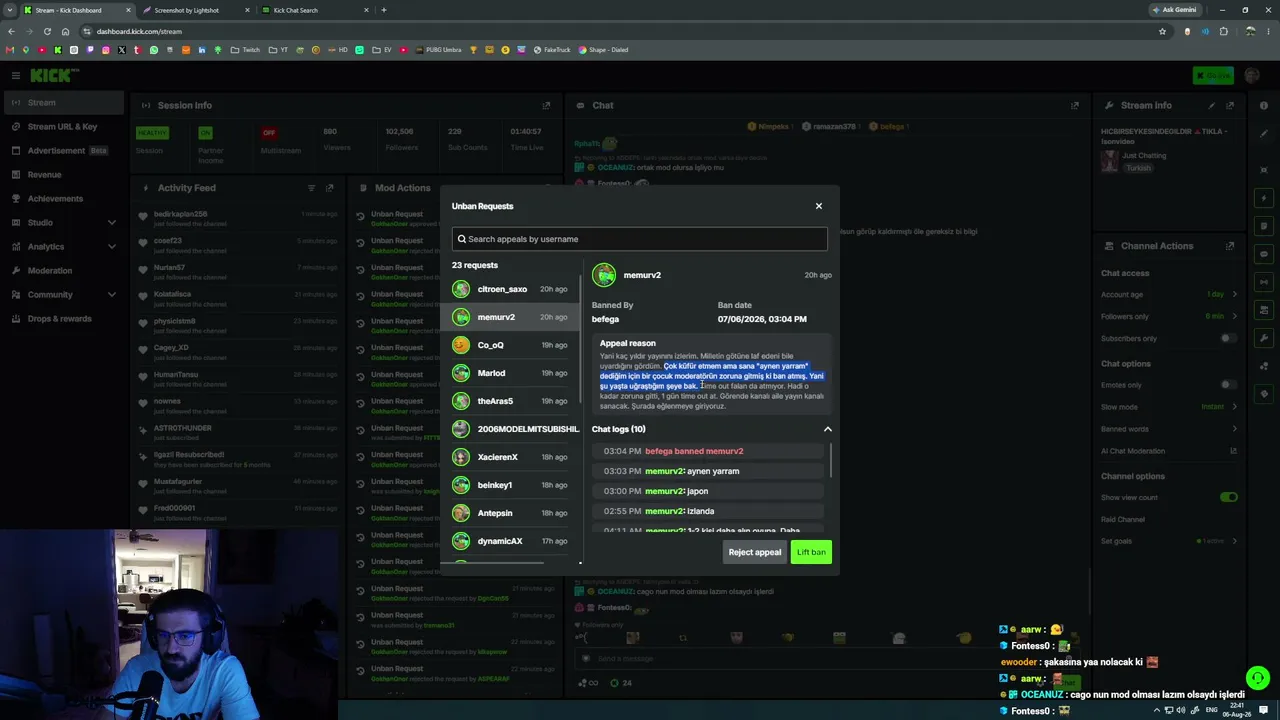Open the Twitch bookmarks folder
Image resolution: width=1280 pixels, height=720 pixels.
[245, 50]
